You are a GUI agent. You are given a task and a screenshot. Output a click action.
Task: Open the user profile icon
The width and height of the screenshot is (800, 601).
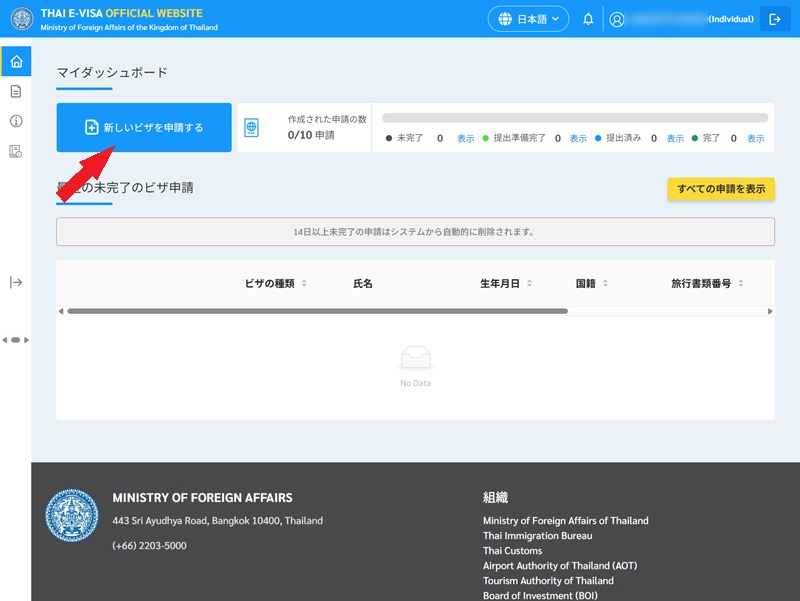616,19
